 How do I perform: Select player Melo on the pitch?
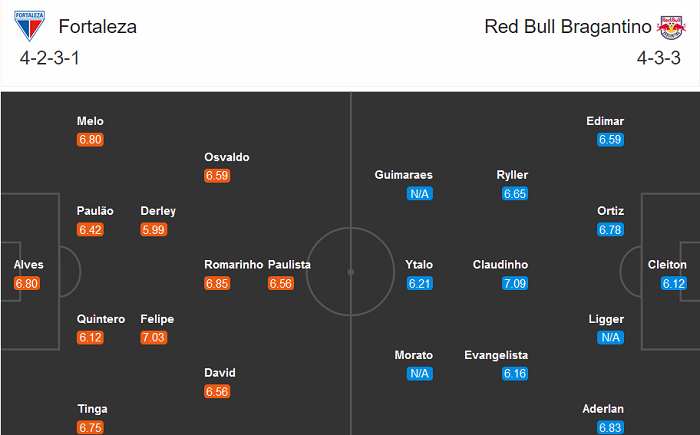click(90, 121)
